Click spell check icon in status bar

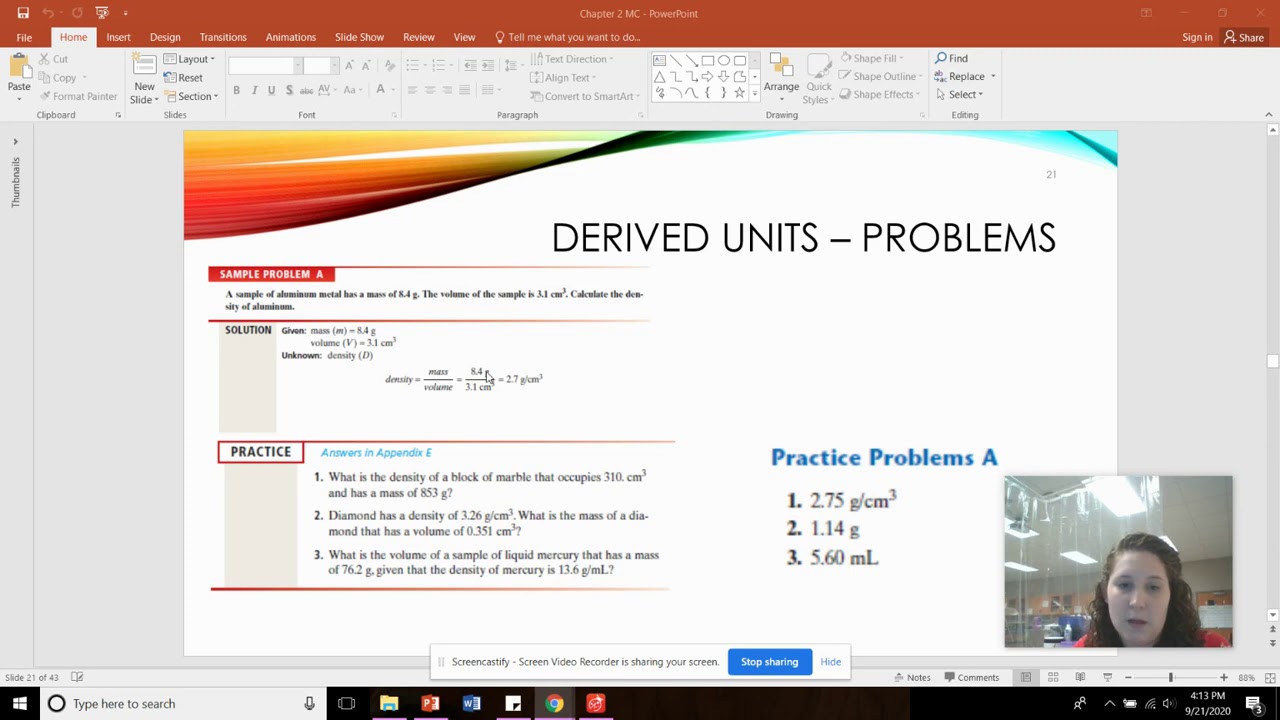[77, 677]
